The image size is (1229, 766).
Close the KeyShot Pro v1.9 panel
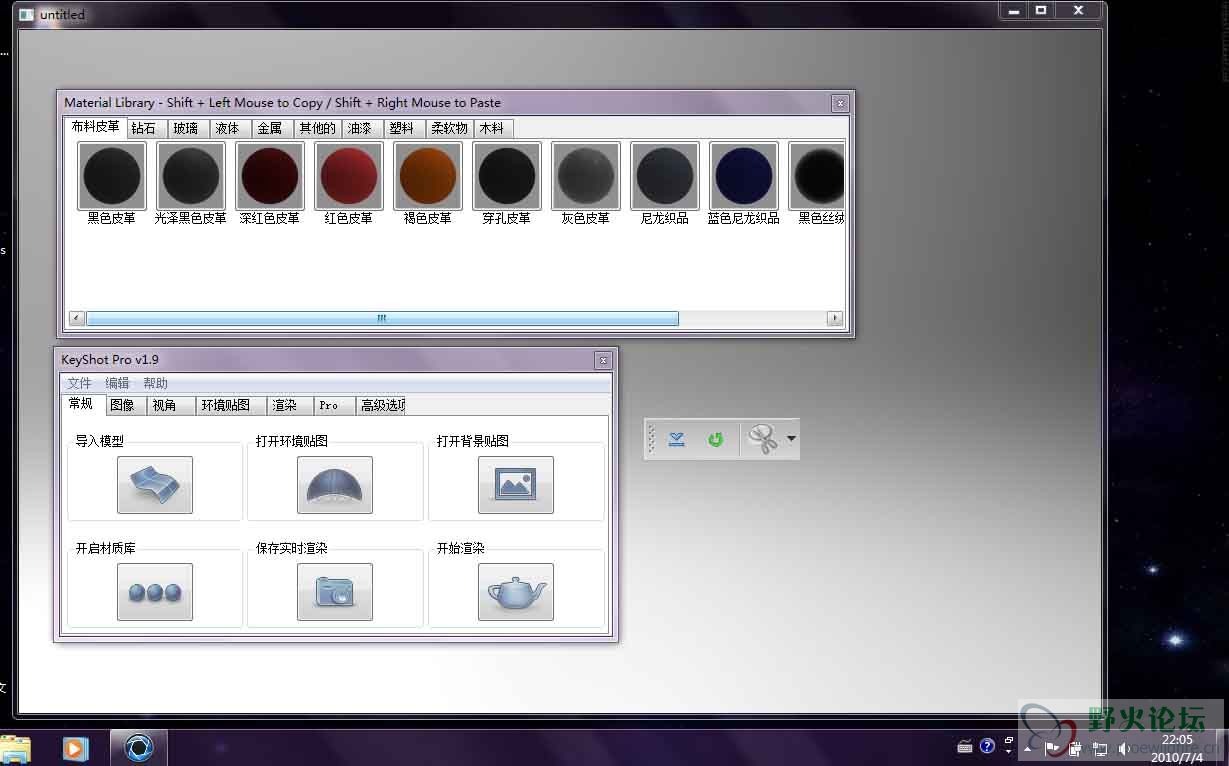point(603,360)
